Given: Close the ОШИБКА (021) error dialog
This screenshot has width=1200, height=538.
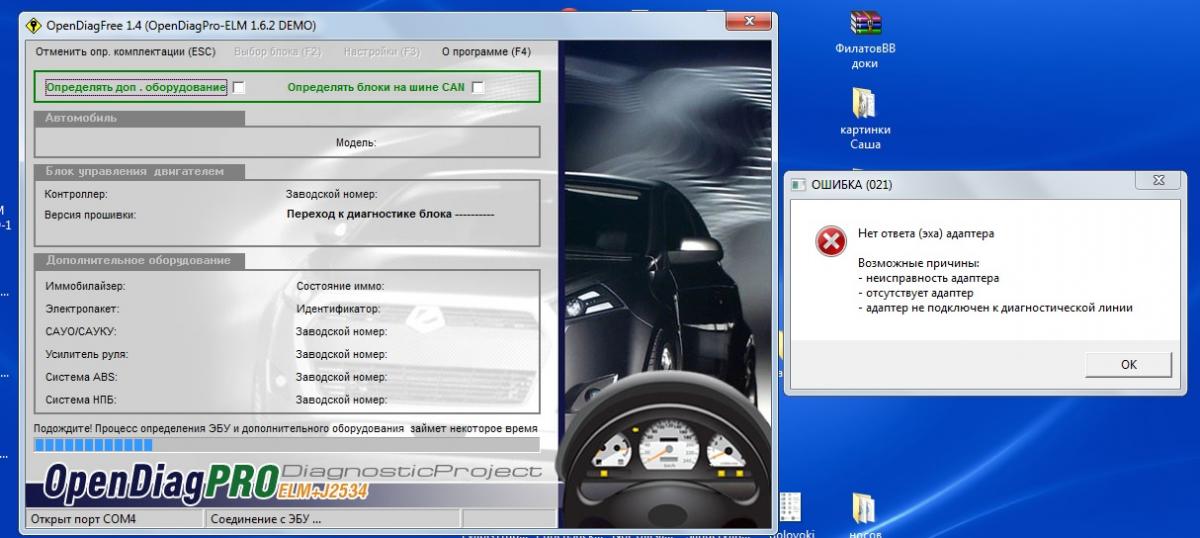Looking at the screenshot, I should pyautogui.click(x=1158, y=181).
